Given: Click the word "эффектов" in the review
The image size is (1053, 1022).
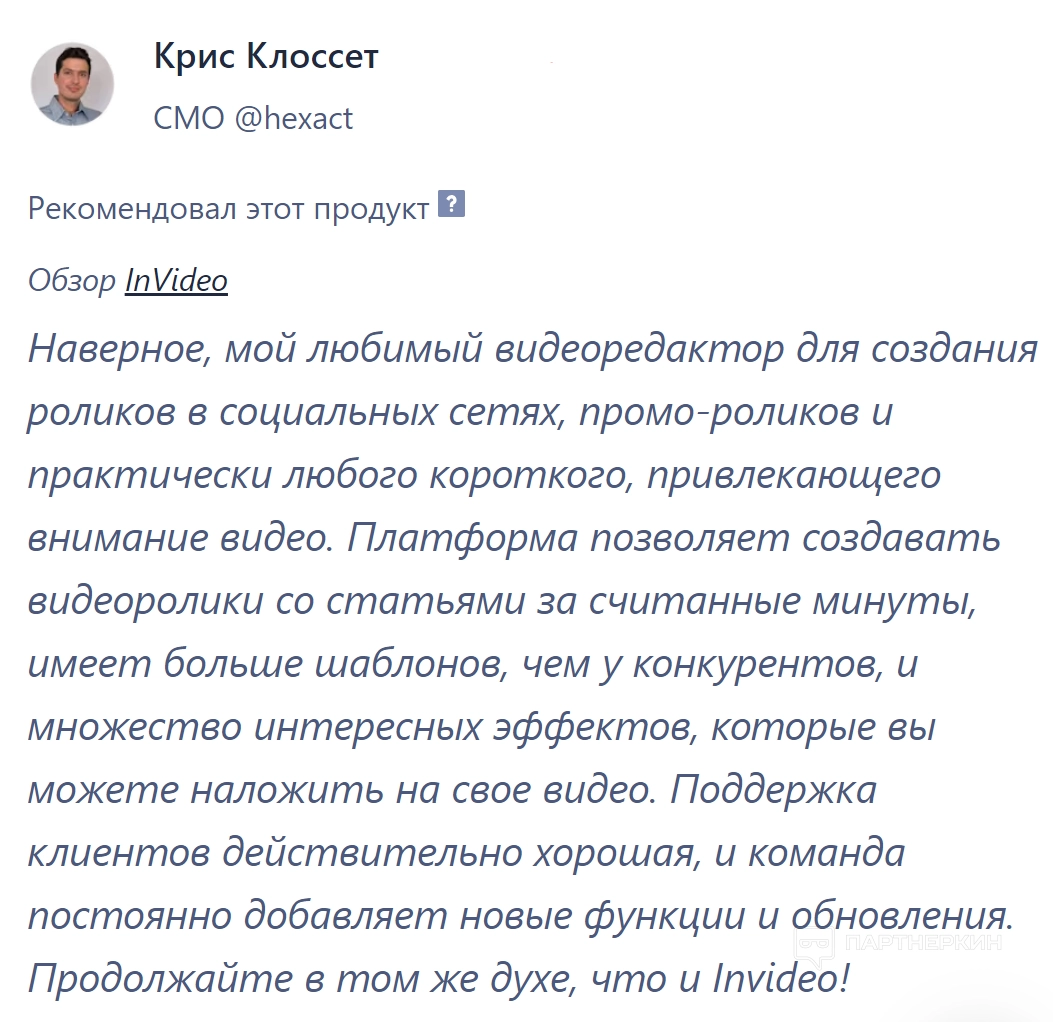Looking at the screenshot, I should click(x=588, y=727).
